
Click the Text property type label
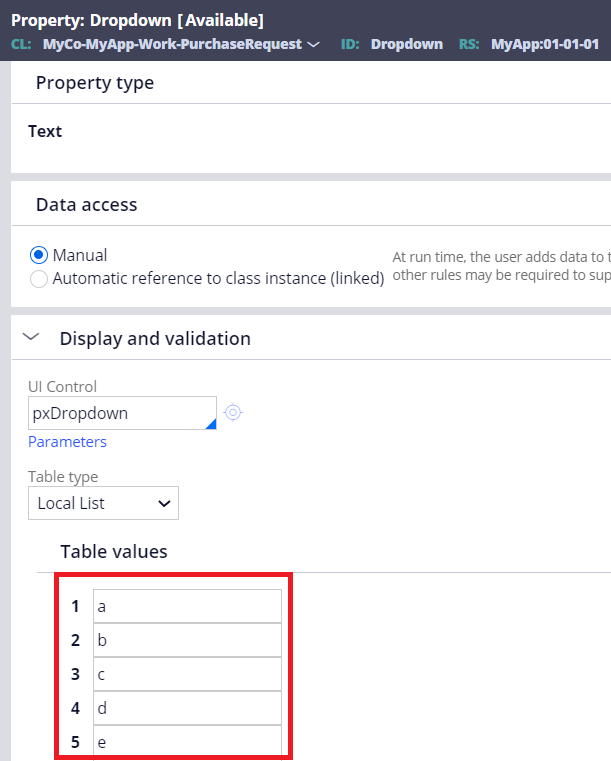pyautogui.click(x=45, y=132)
